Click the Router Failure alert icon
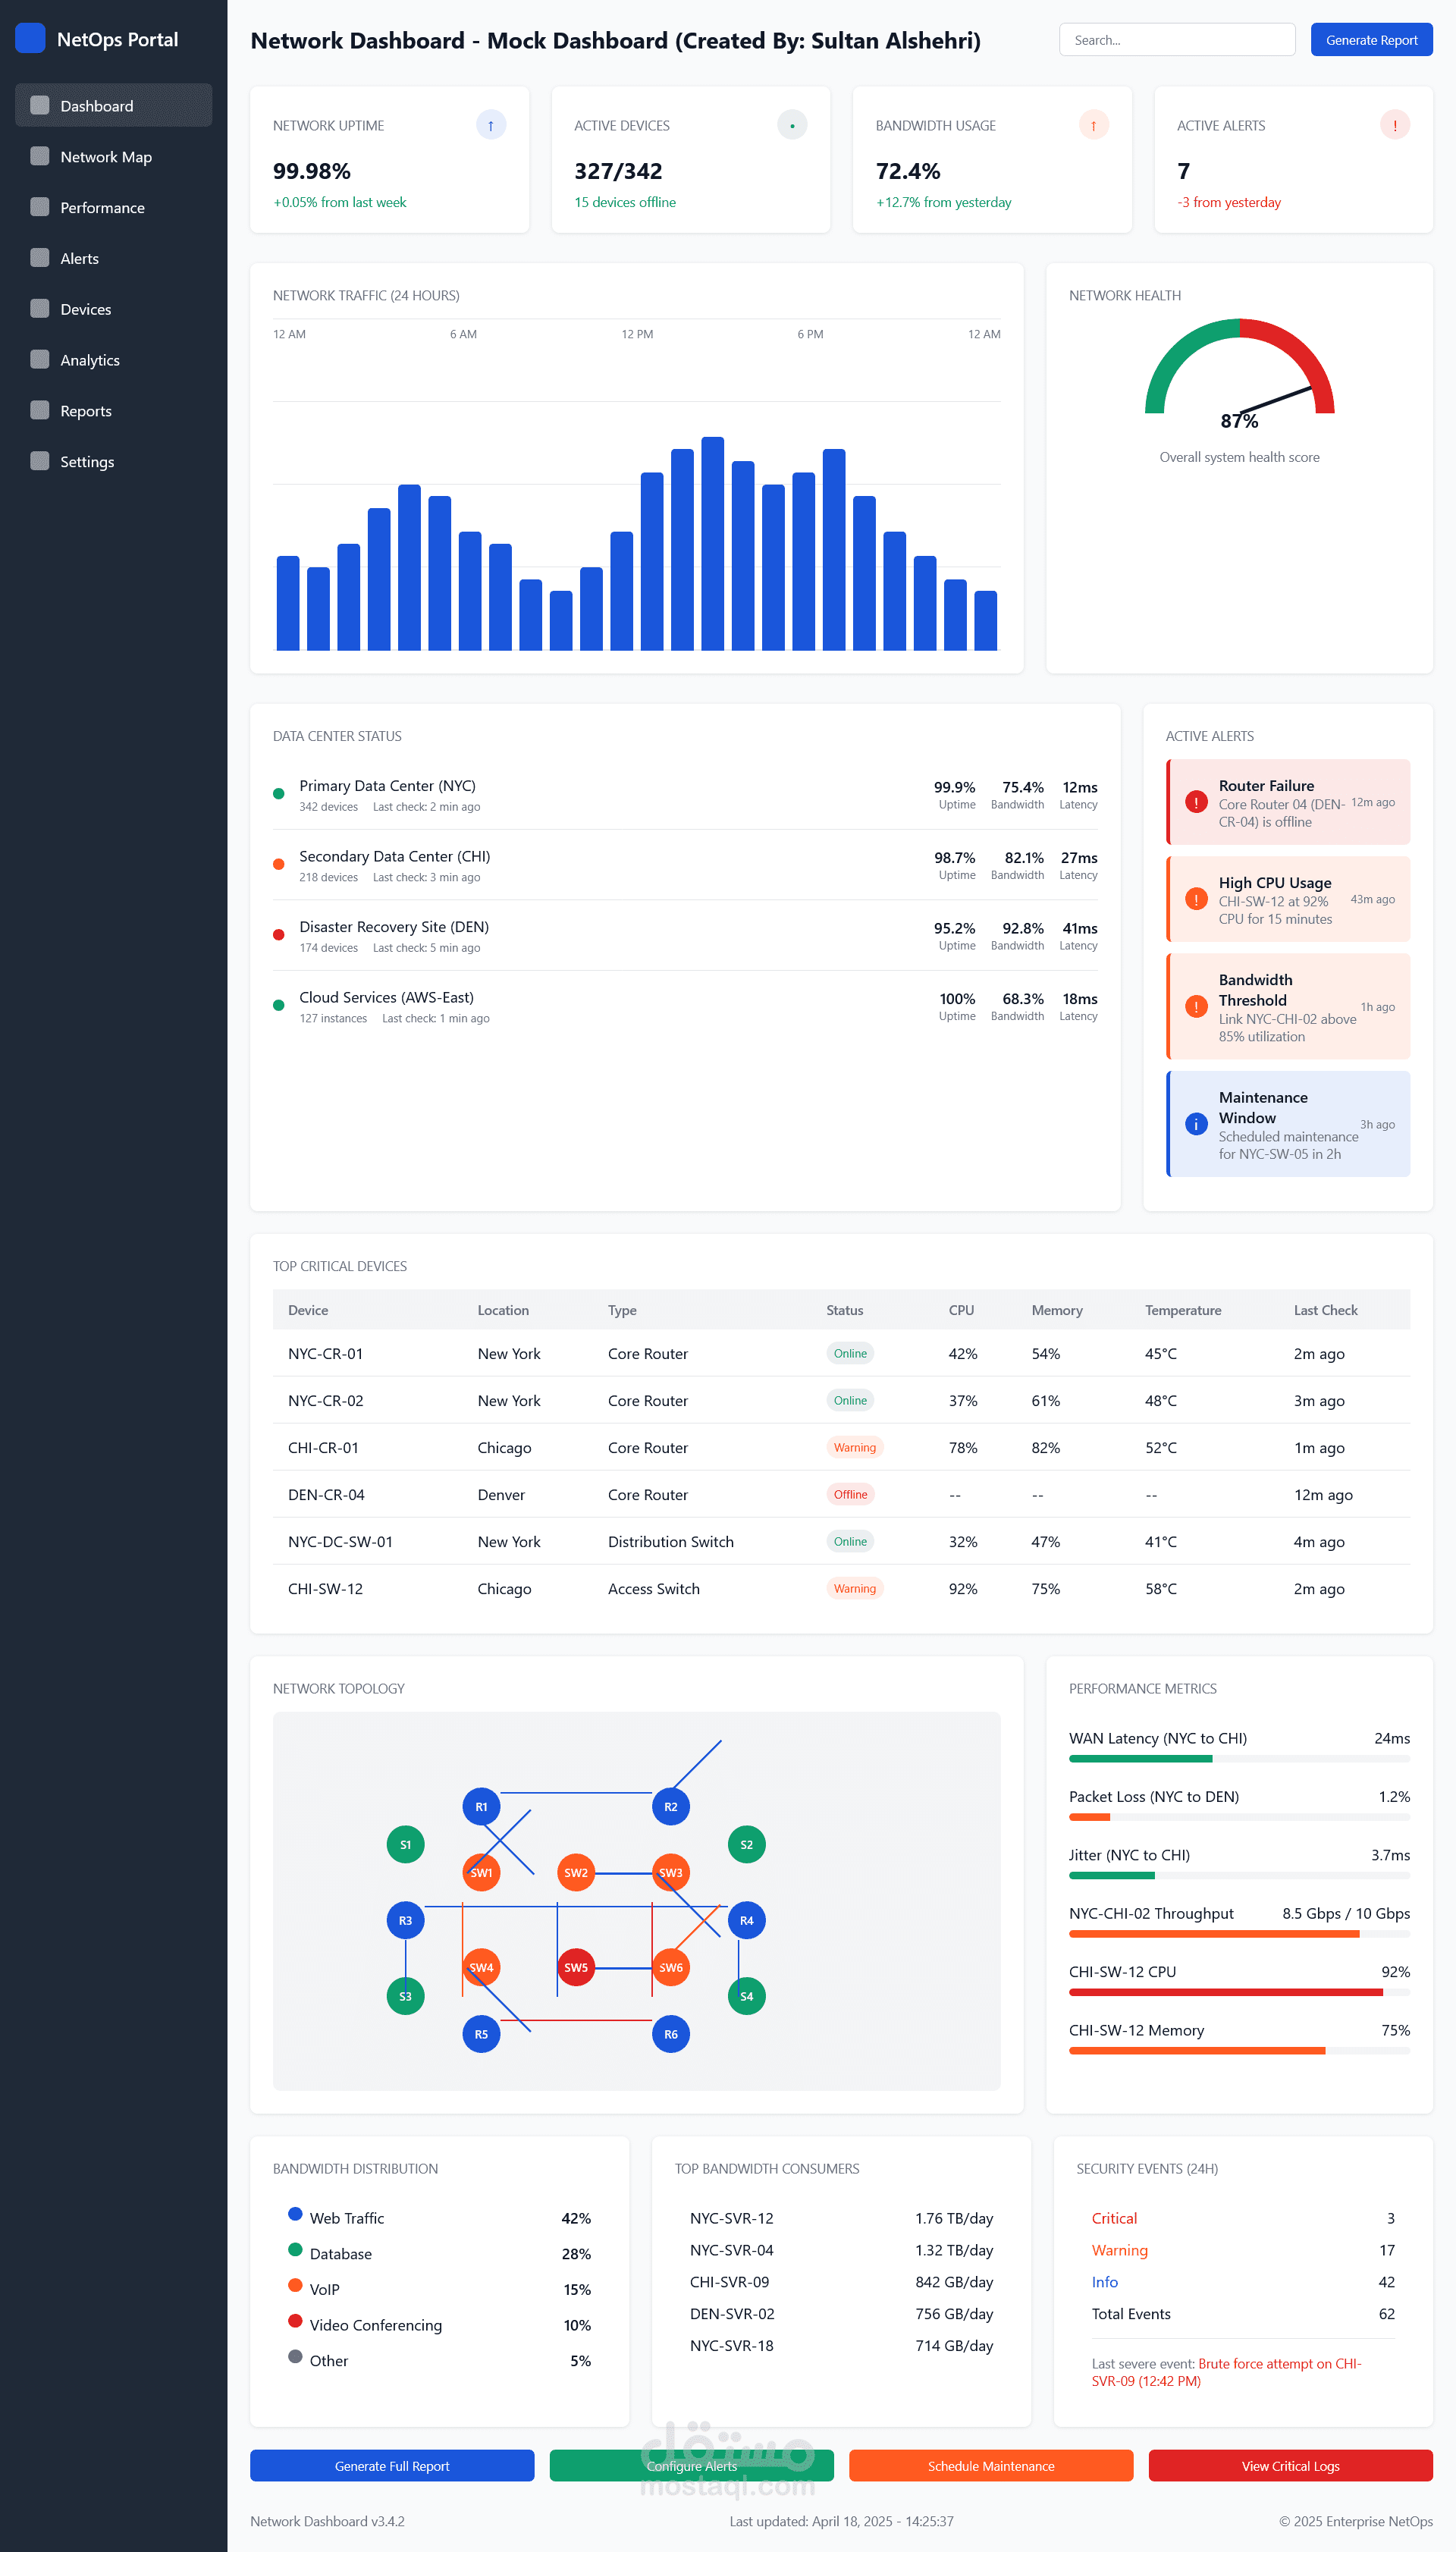Viewport: 1456px width, 2552px height. [x=1196, y=802]
